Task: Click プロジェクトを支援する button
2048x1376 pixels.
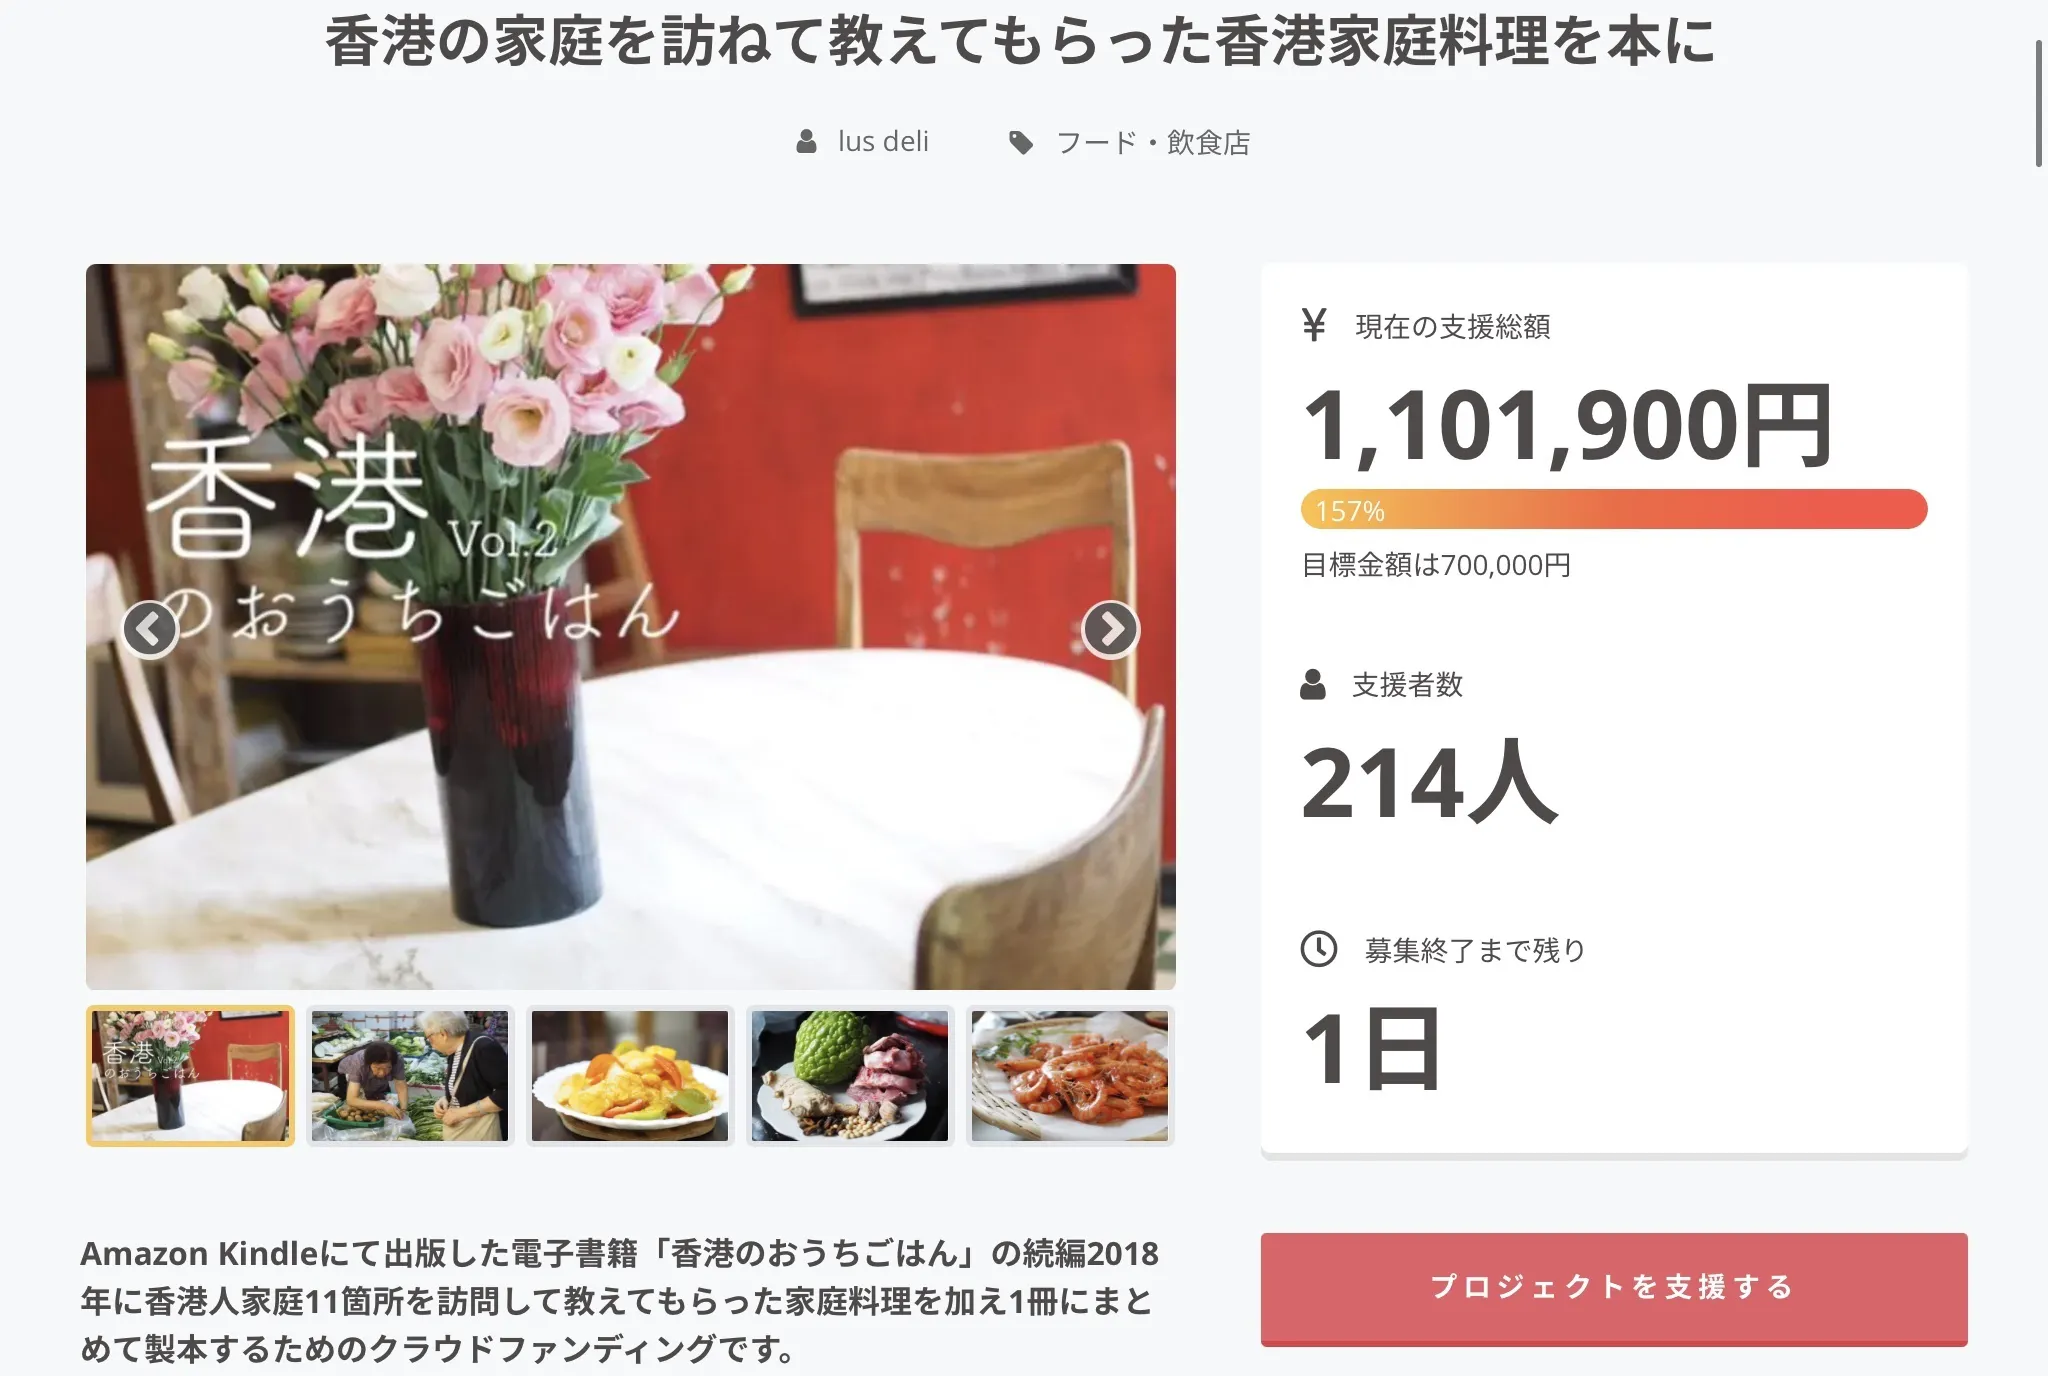Action: click(1614, 1289)
